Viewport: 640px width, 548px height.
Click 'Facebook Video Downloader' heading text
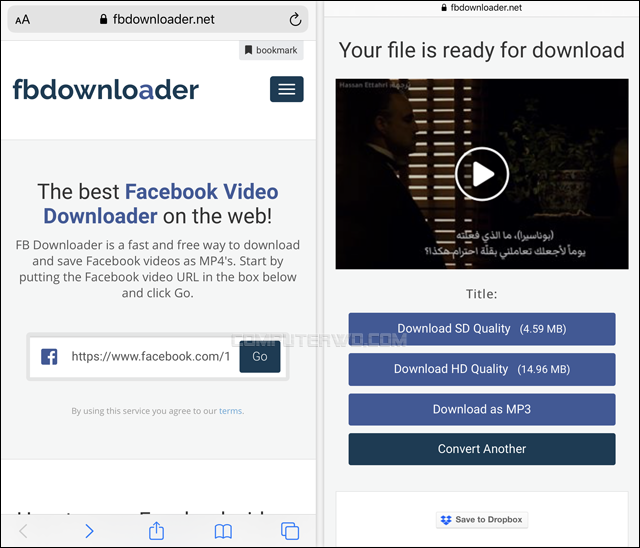coord(161,204)
